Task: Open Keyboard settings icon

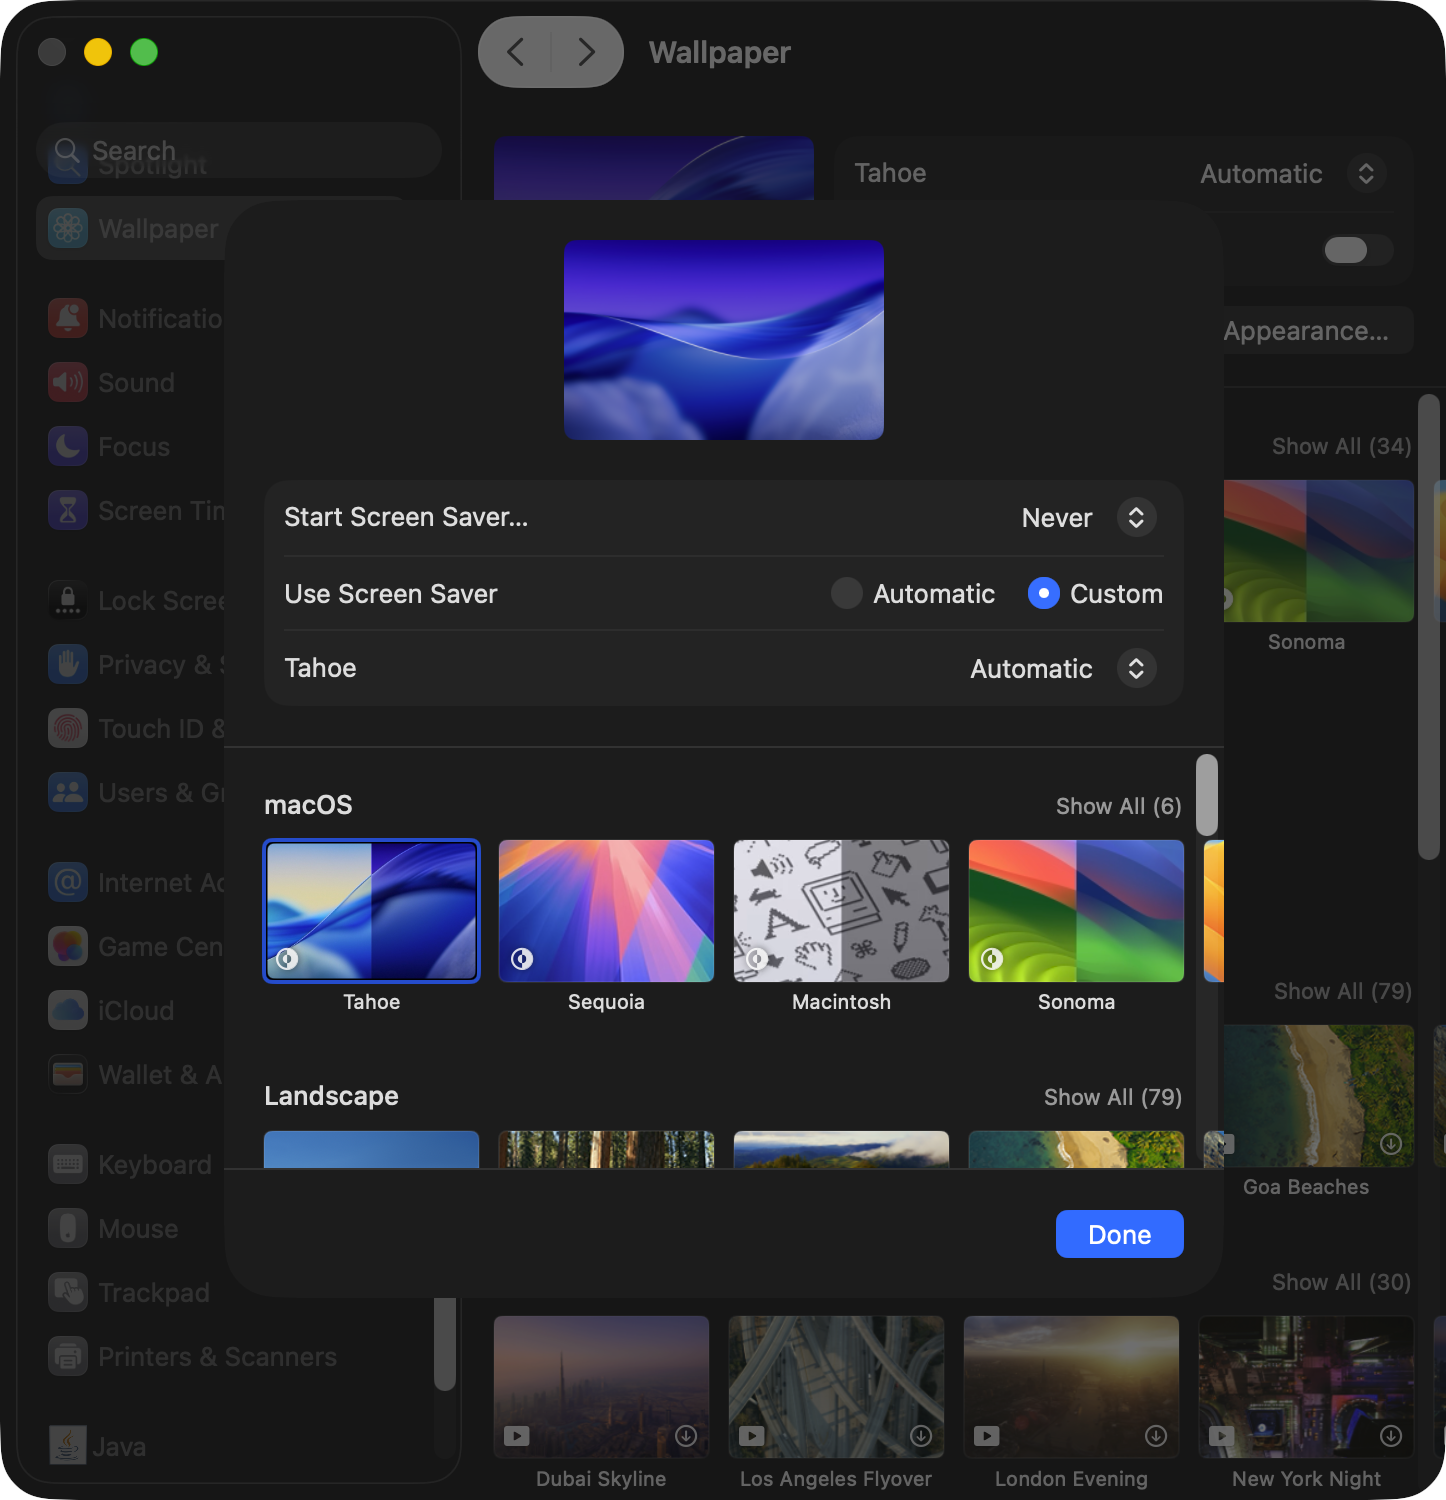Action: (x=68, y=1165)
